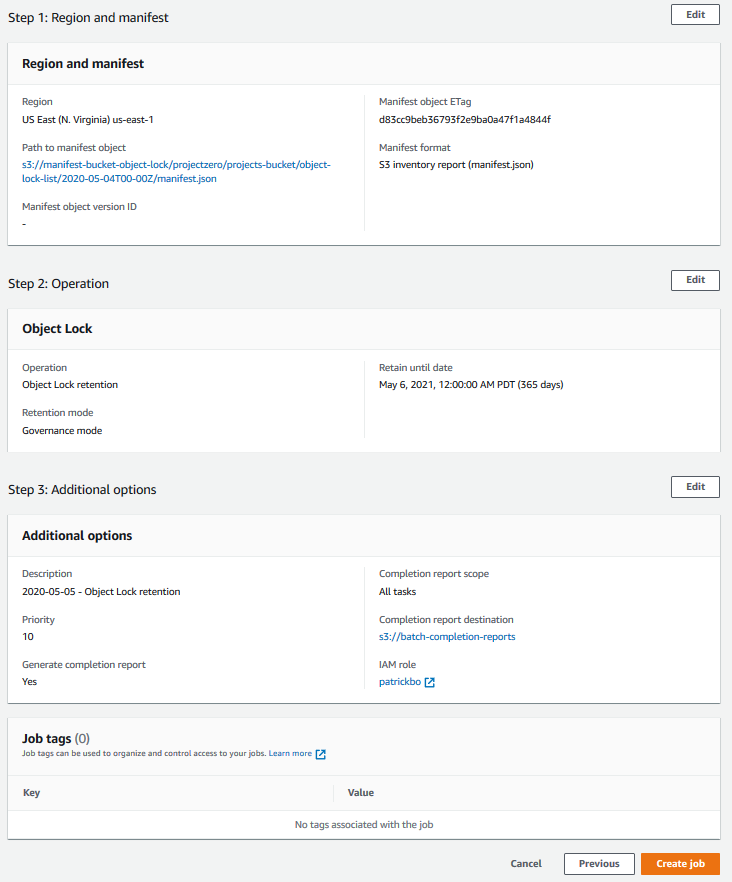732x882 pixels.
Task: Click the All tasks report scope value
Action: (397, 592)
